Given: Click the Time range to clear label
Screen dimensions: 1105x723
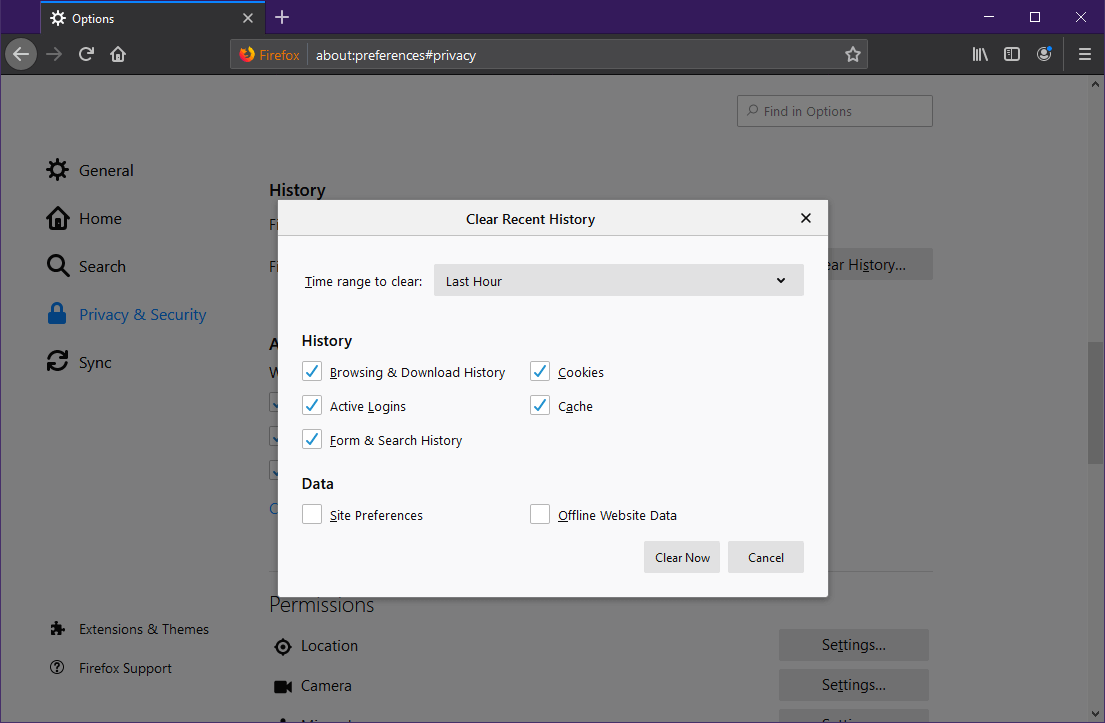Looking at the screenshot, I should 364,281.
